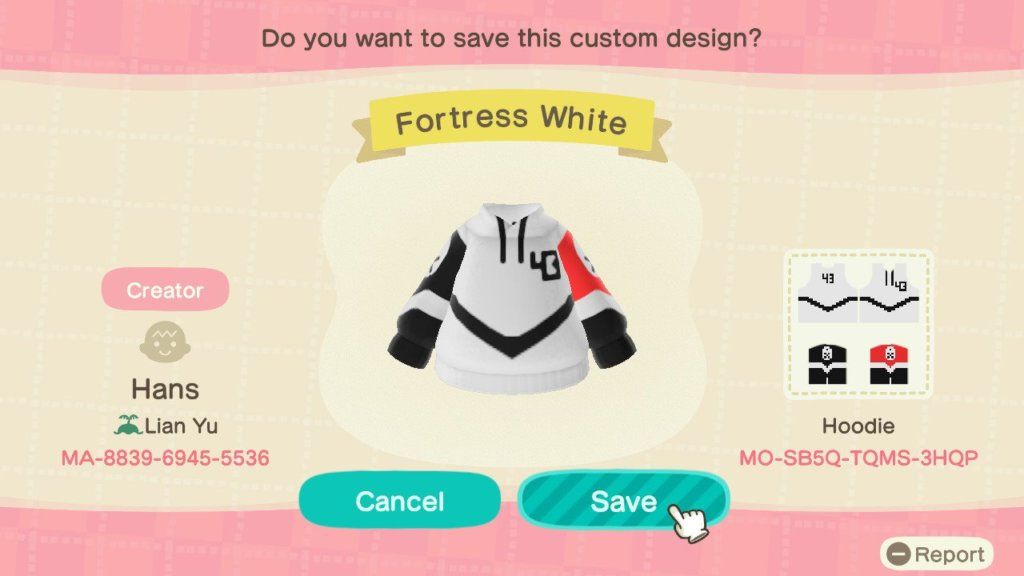
Task: Click the black sleeve pattern thumbnail
Action: point(827,364)
